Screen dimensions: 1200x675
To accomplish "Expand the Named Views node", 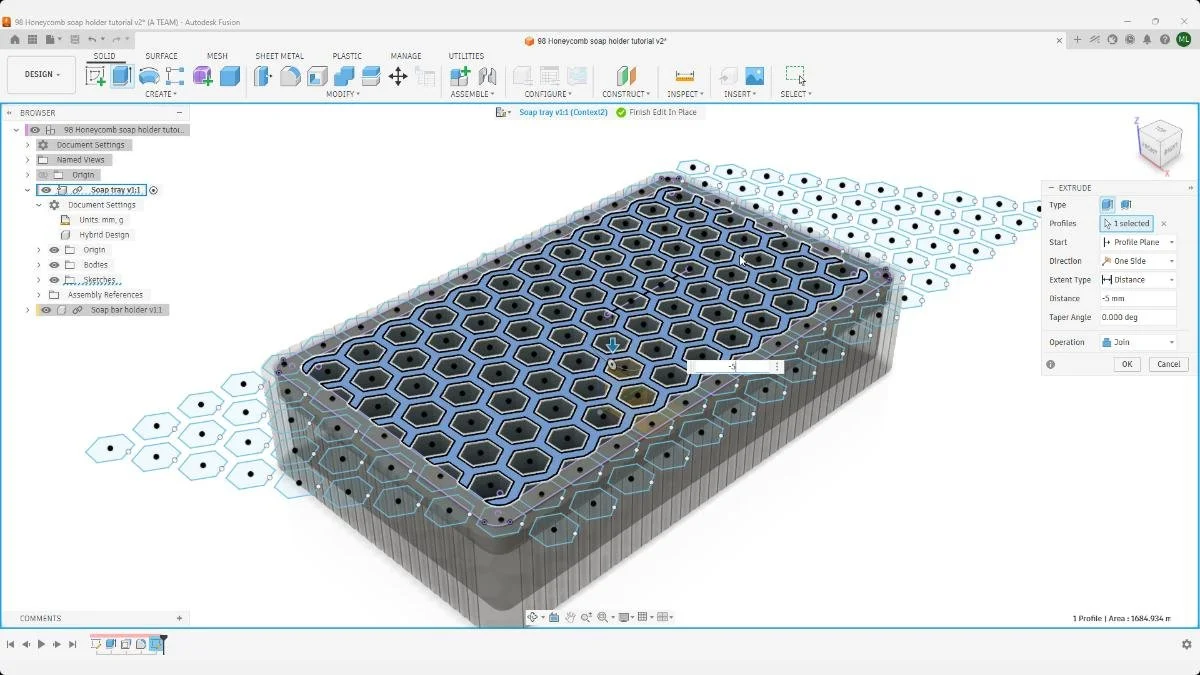I will [x=28, y=160].
